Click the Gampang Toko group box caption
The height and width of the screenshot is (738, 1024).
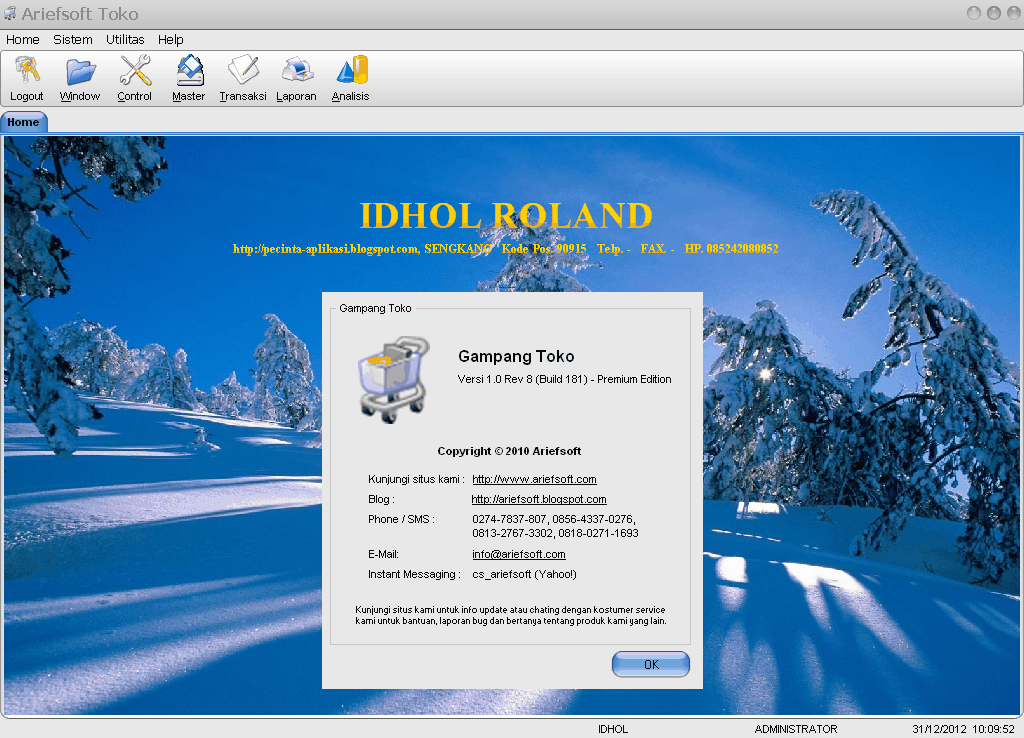(376, 308)
